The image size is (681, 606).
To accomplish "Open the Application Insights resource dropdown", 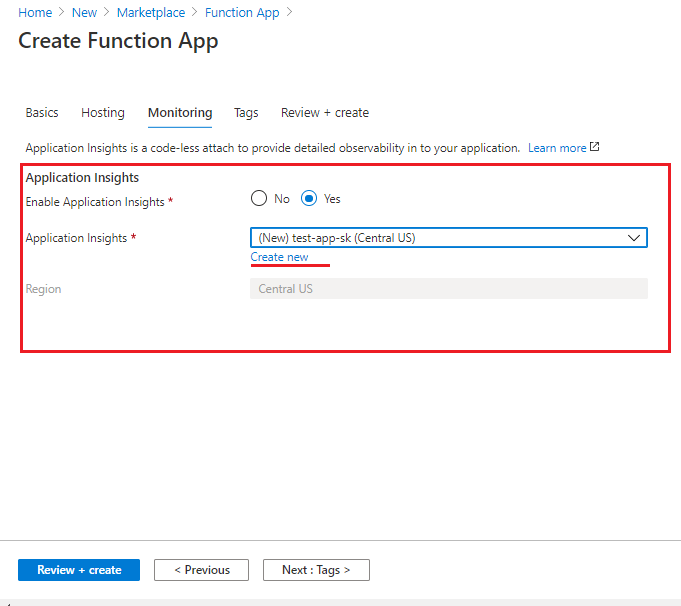I will (x=449, y=238).
